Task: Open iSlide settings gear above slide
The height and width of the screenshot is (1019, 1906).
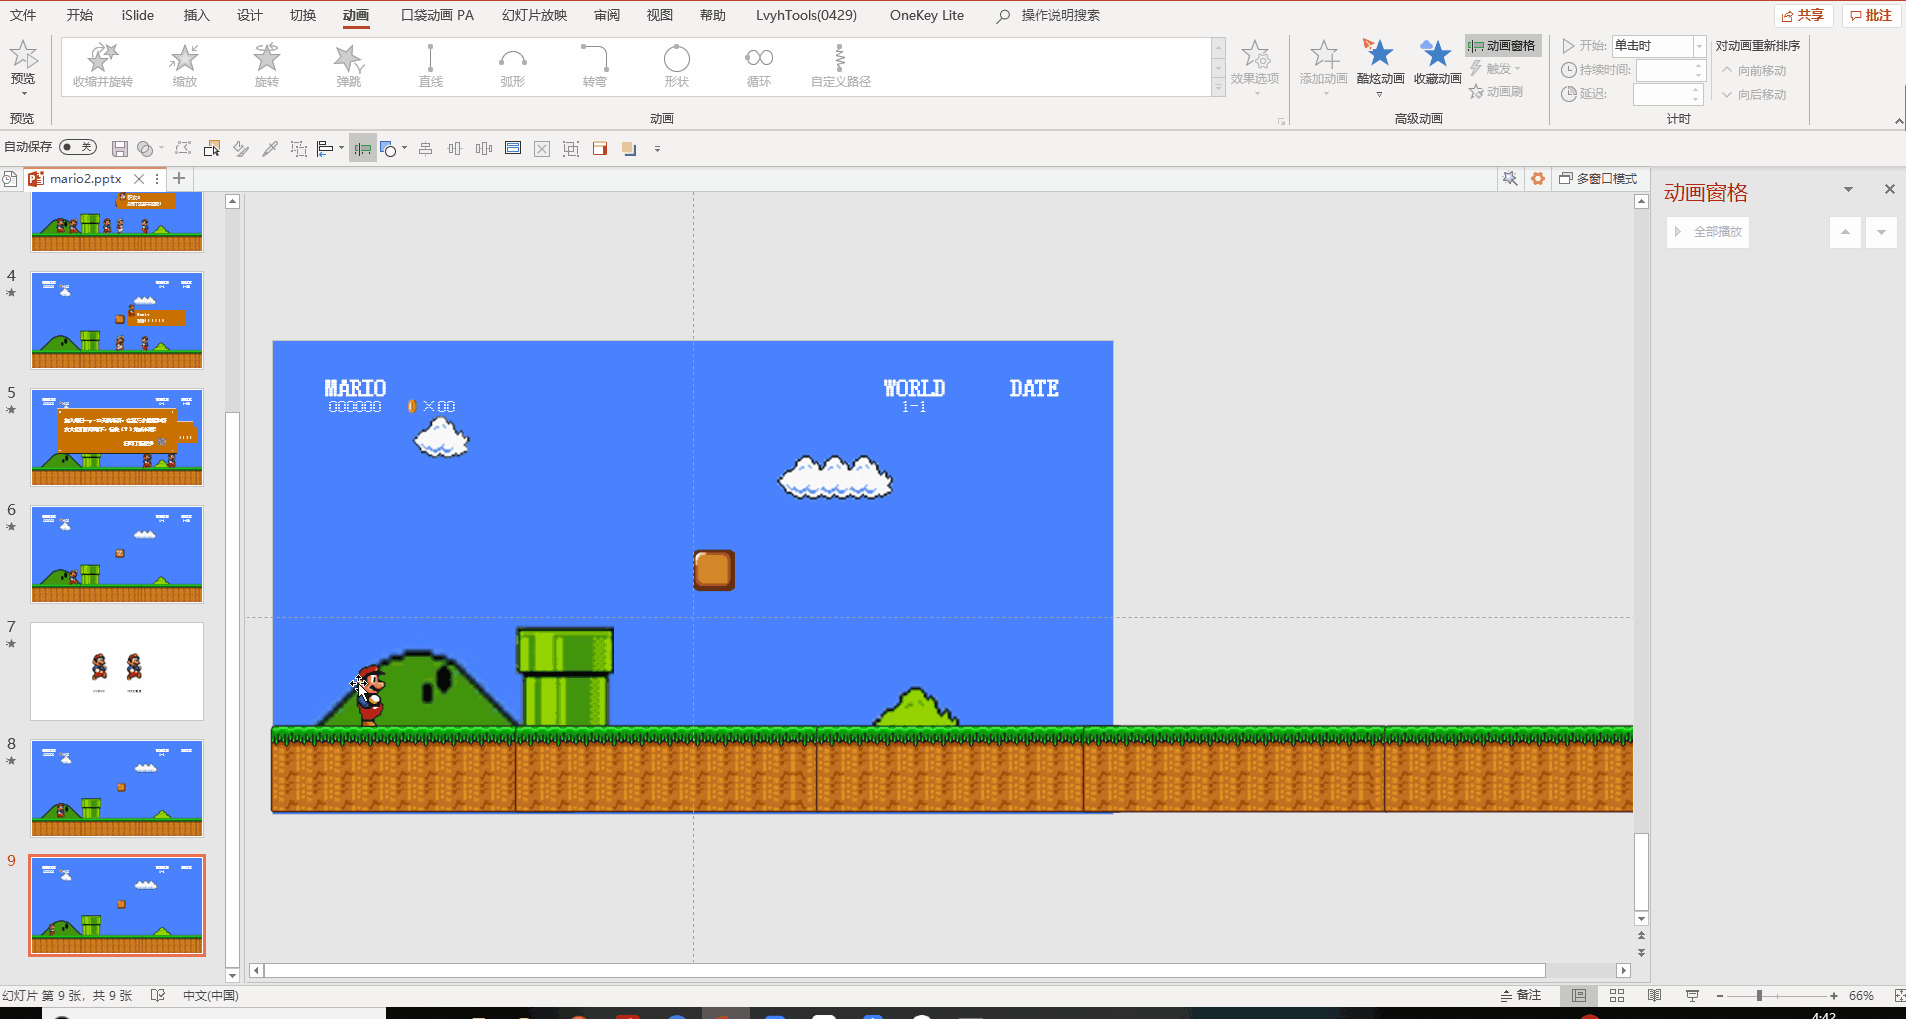Action: tap(1538, 178)
